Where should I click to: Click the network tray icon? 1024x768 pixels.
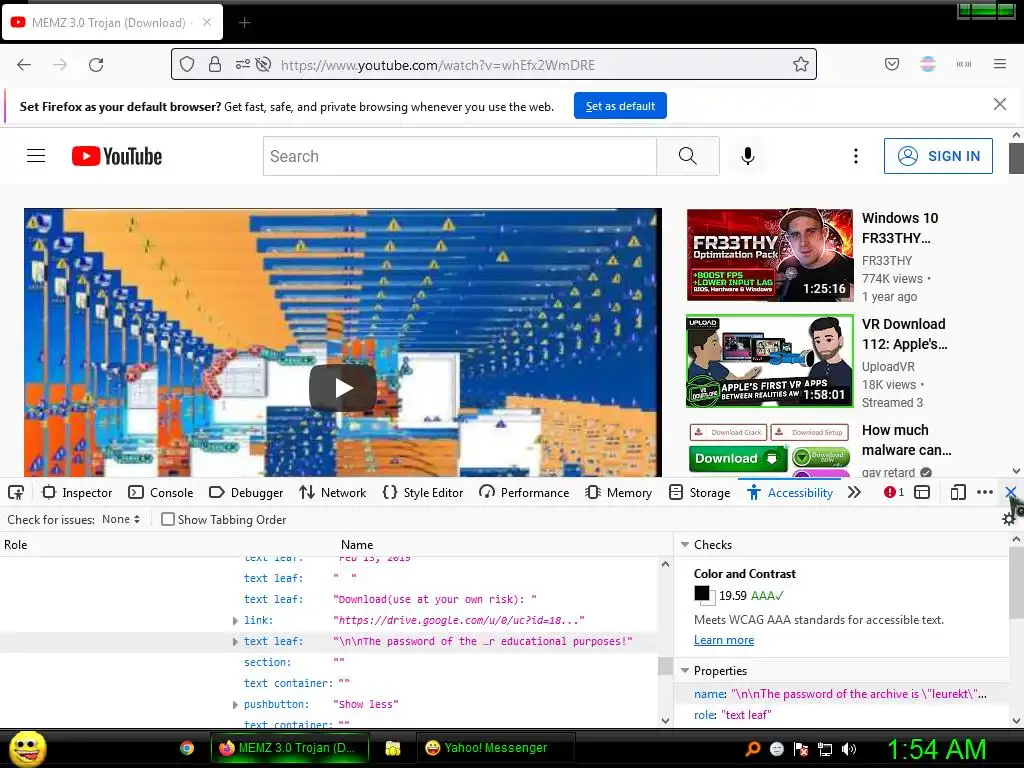pyautogui.click(x=825, y=749)
